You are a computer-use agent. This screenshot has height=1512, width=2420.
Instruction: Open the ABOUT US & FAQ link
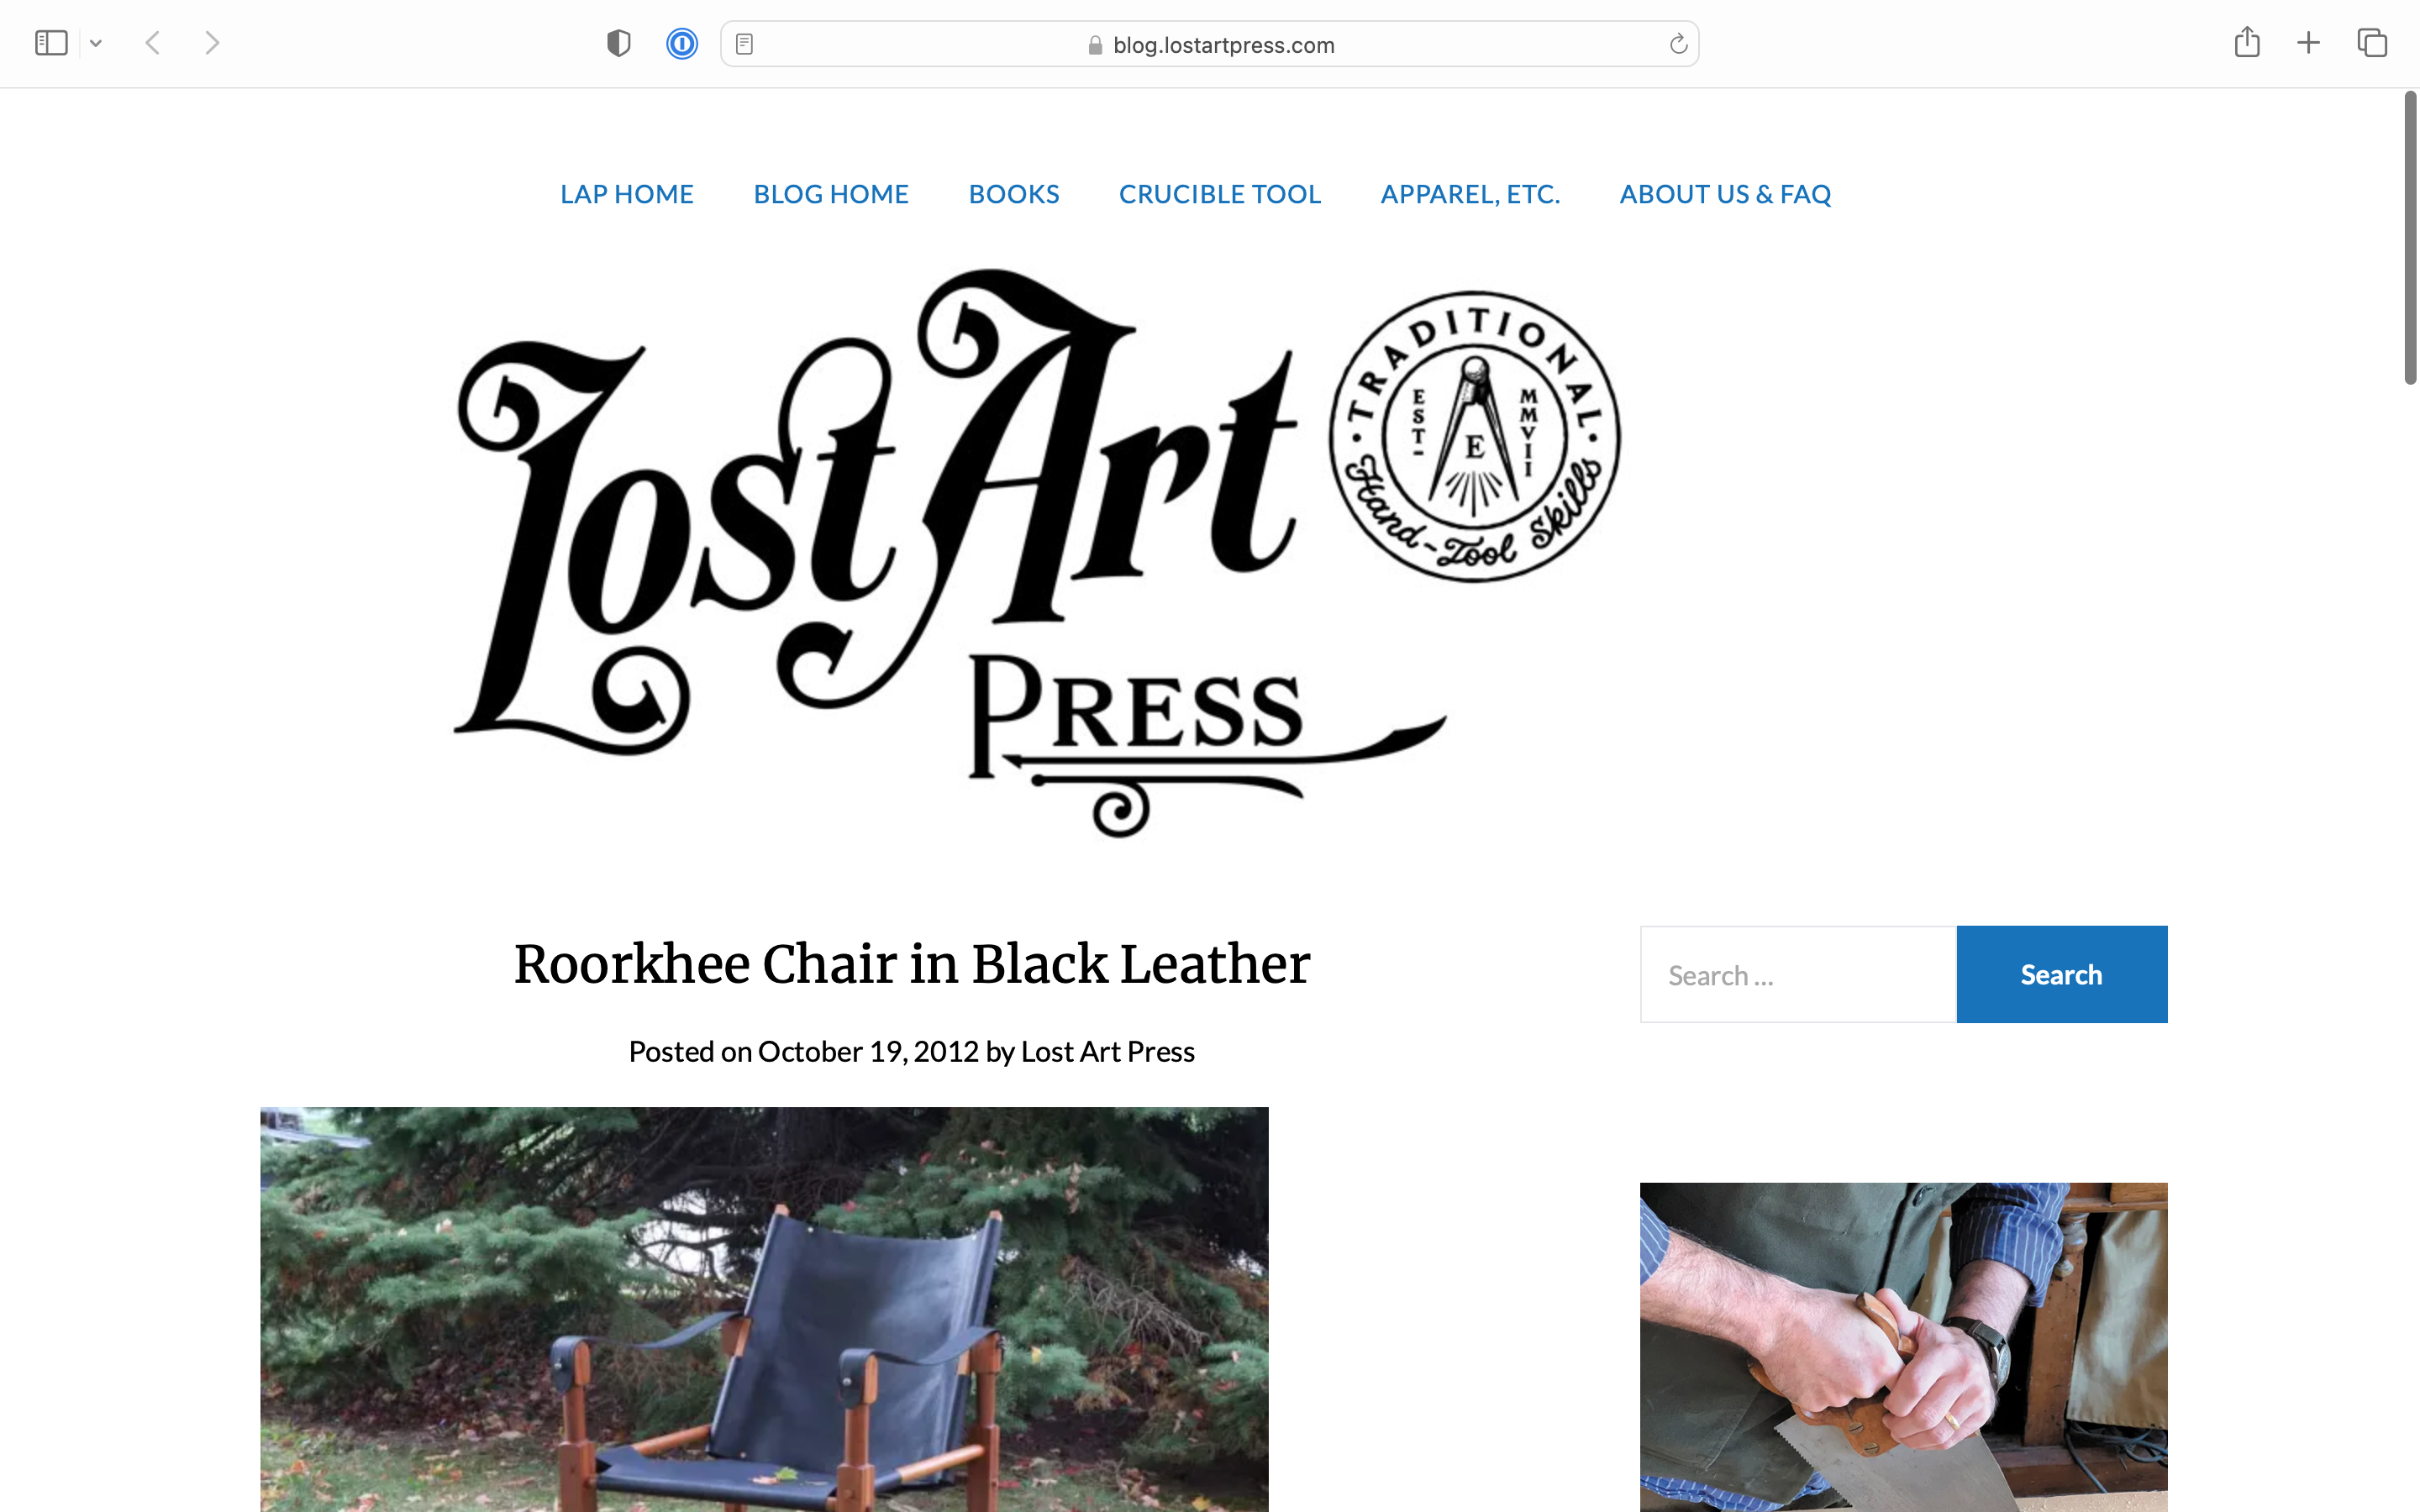(x=1725, y=194)
